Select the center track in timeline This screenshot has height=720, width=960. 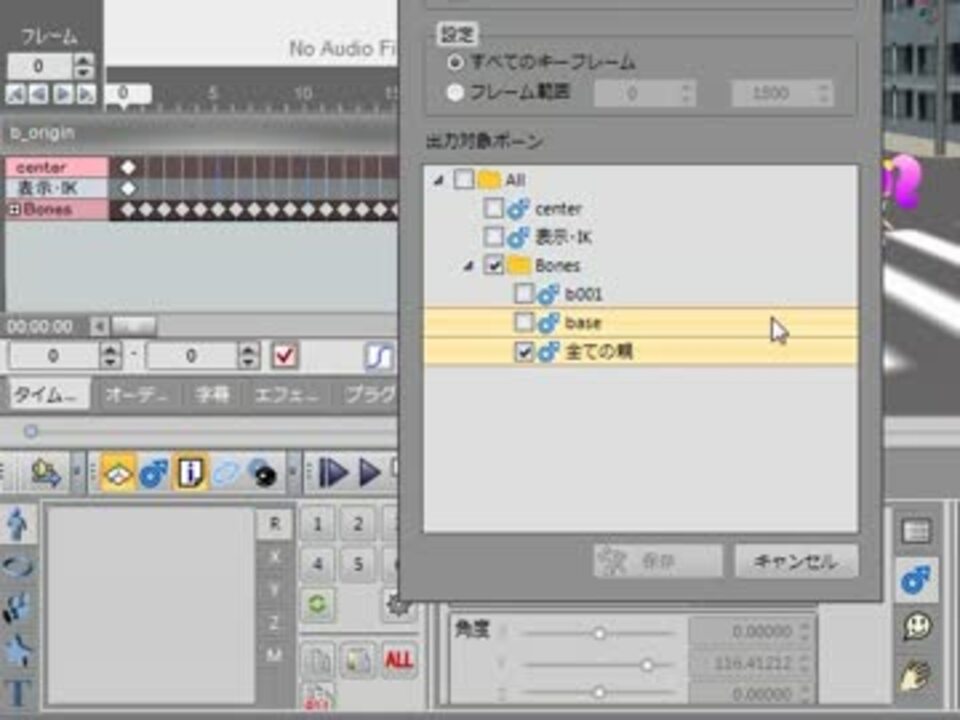pos(56,167)
